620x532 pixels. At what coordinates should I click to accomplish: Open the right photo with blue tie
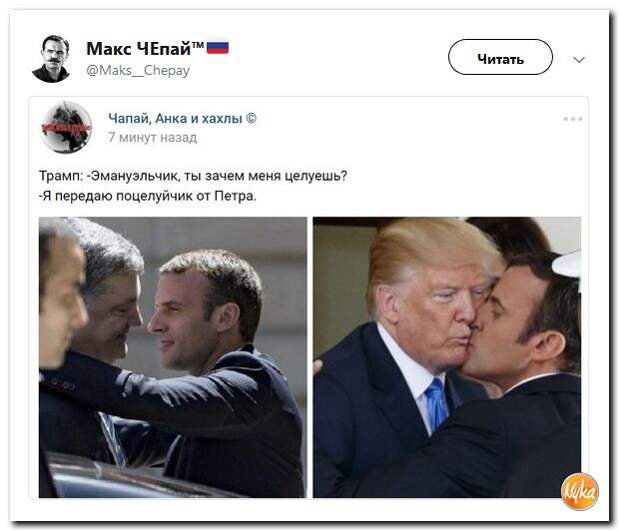pyautogui.click(x=447, y=357)
